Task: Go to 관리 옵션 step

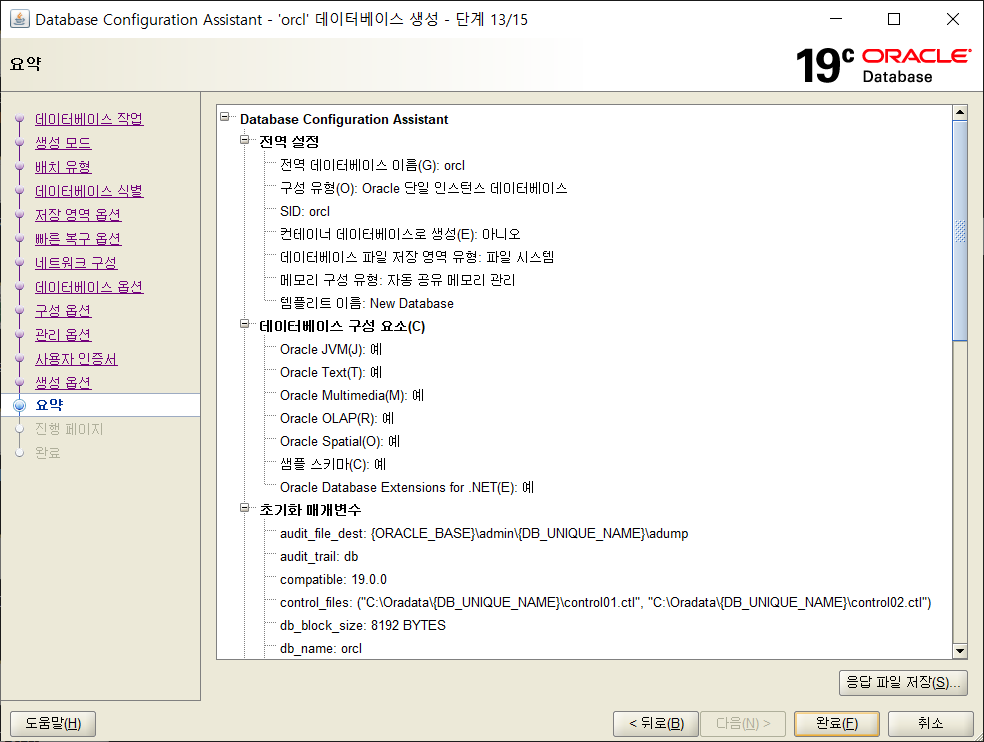Action: [63, 335]
